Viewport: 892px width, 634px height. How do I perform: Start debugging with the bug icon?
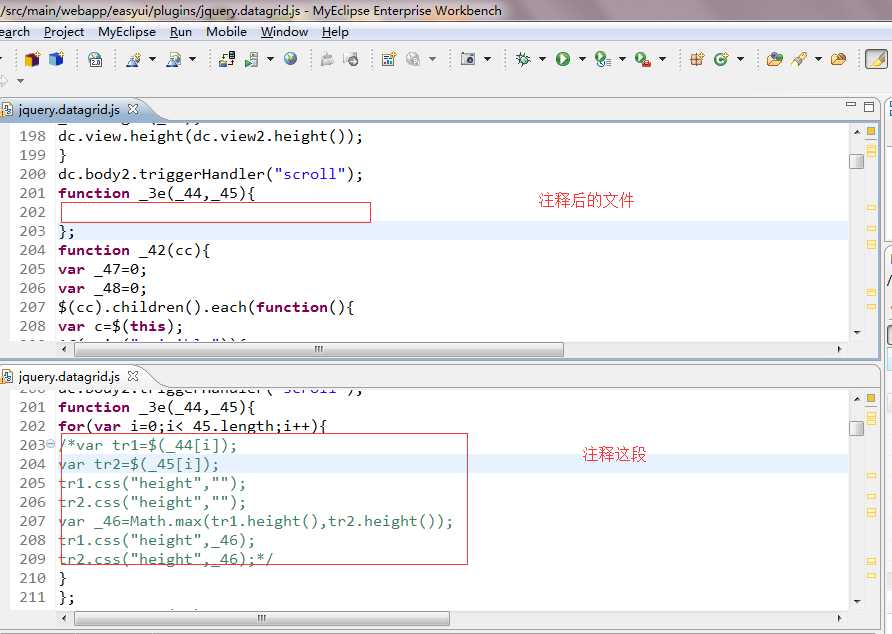[523, 59]
